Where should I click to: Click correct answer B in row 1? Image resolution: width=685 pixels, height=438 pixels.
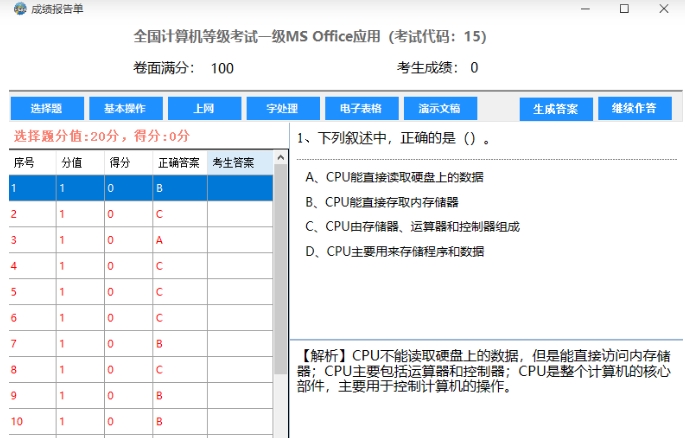159,188
